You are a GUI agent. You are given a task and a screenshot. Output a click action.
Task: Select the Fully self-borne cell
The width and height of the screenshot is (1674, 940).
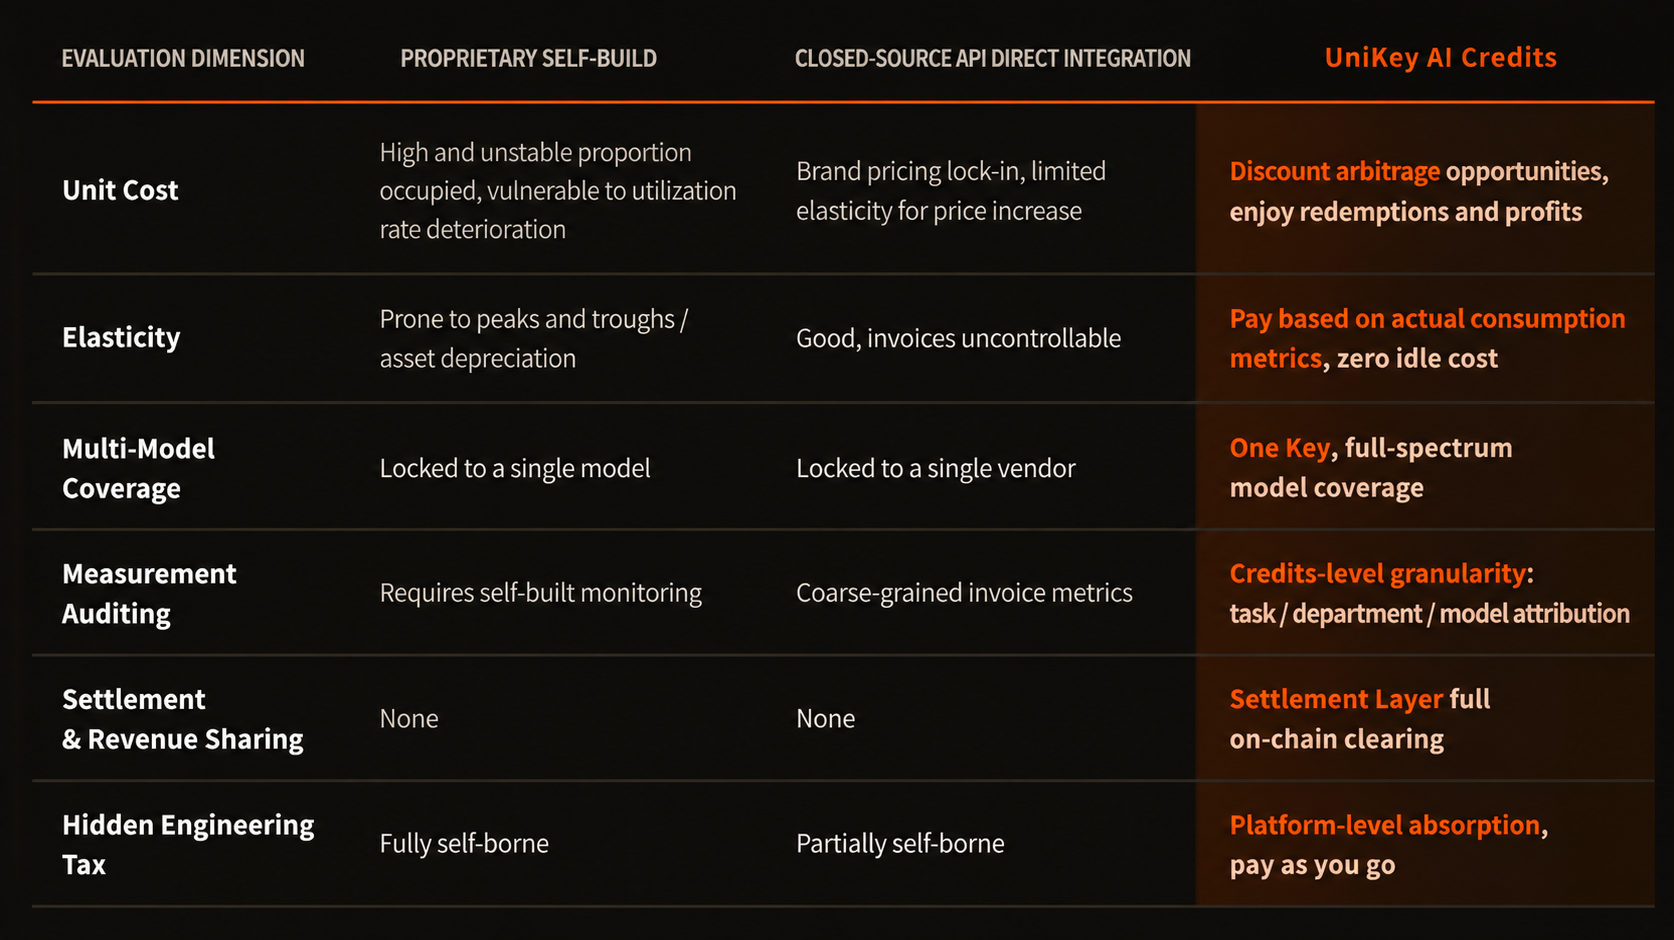(464, 844)
